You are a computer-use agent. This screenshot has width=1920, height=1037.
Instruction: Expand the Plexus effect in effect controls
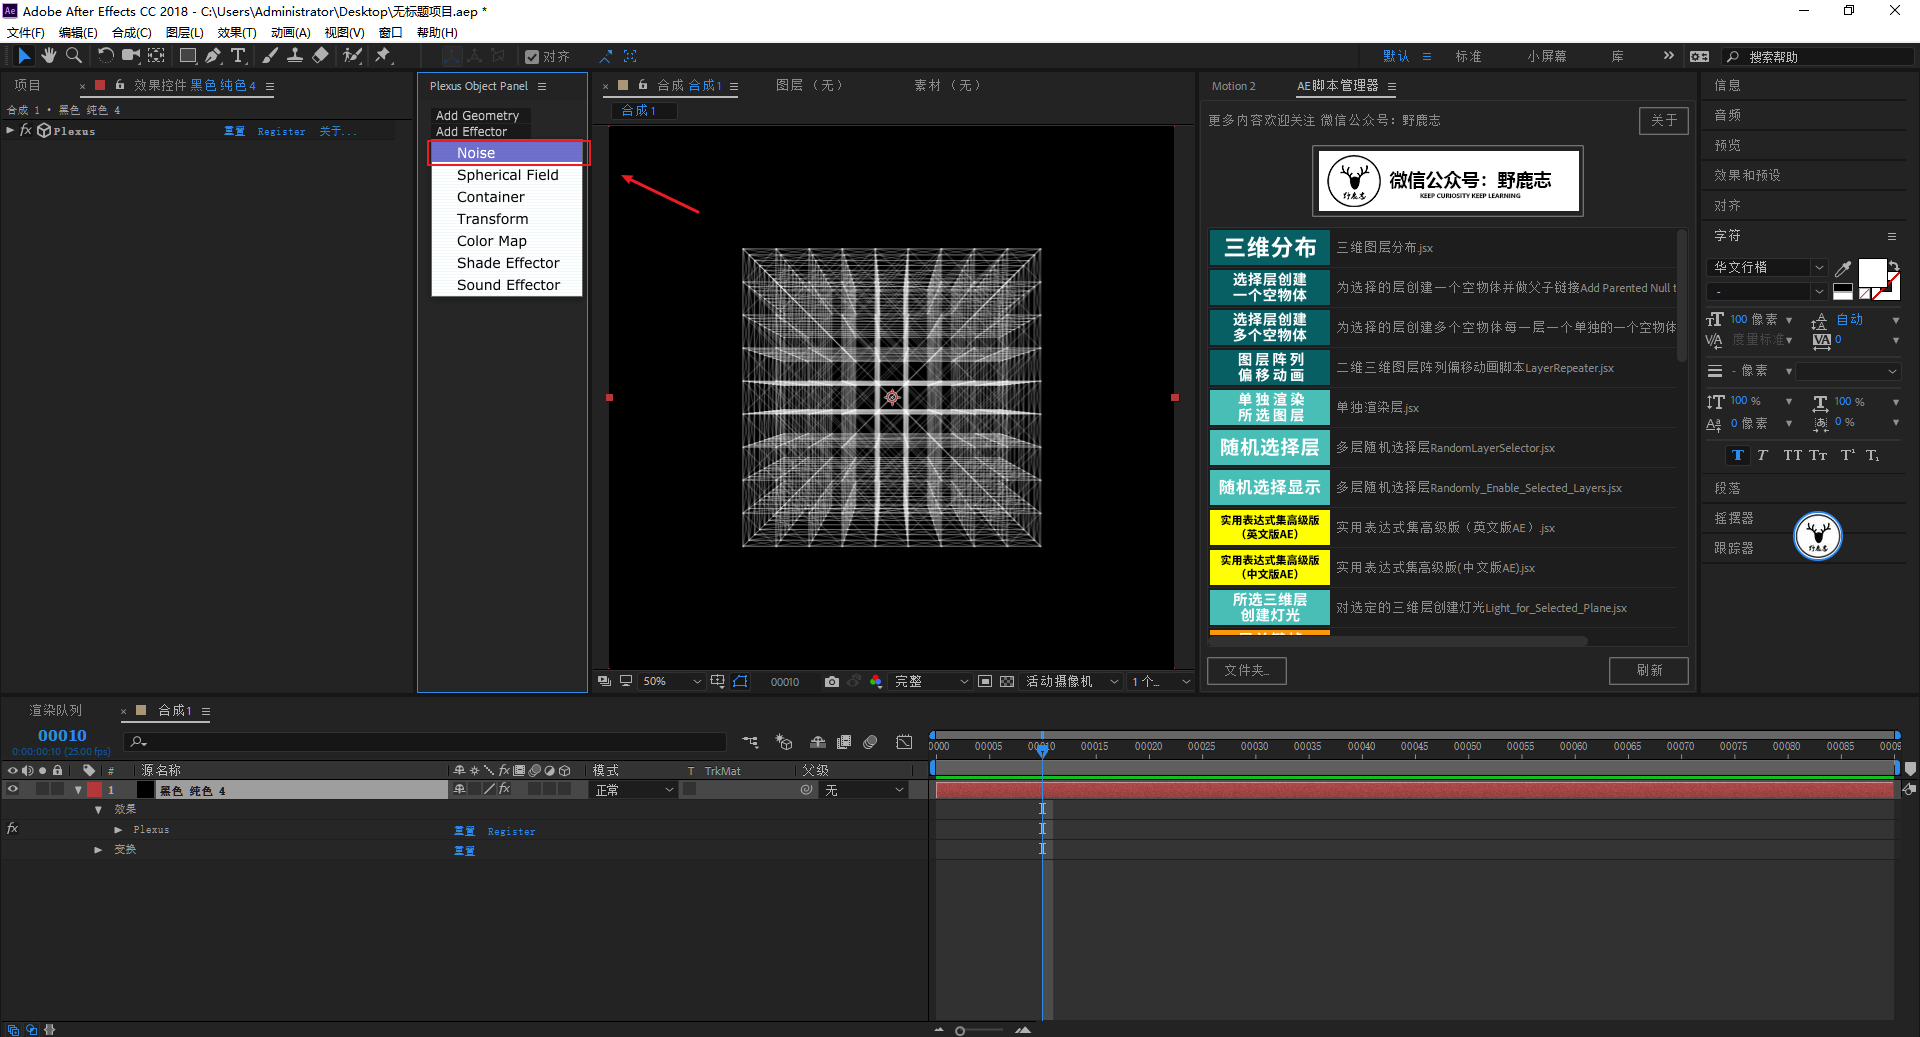pyautogui.click(x=10, y=131)
